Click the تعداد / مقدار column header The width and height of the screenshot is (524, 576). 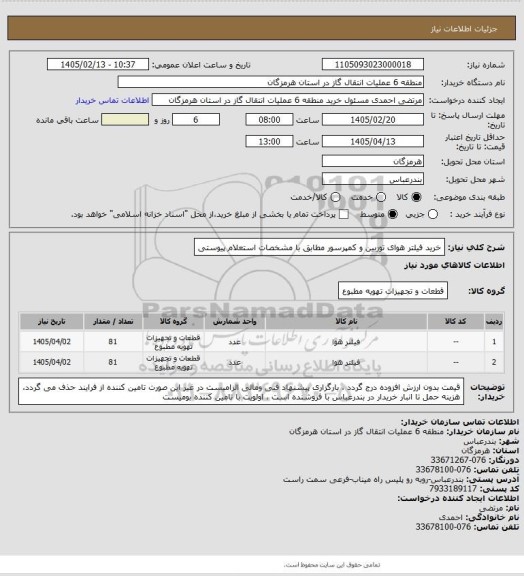click(x=113, y=321)
